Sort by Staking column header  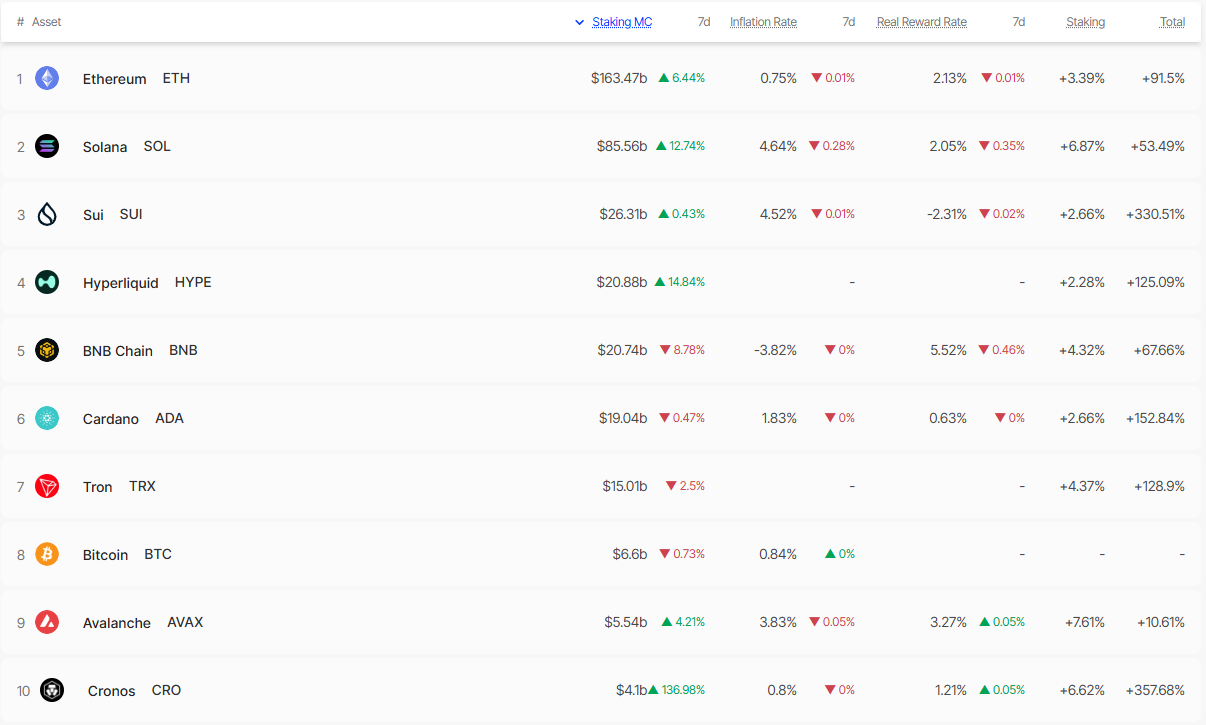[x=1085, y=22]
